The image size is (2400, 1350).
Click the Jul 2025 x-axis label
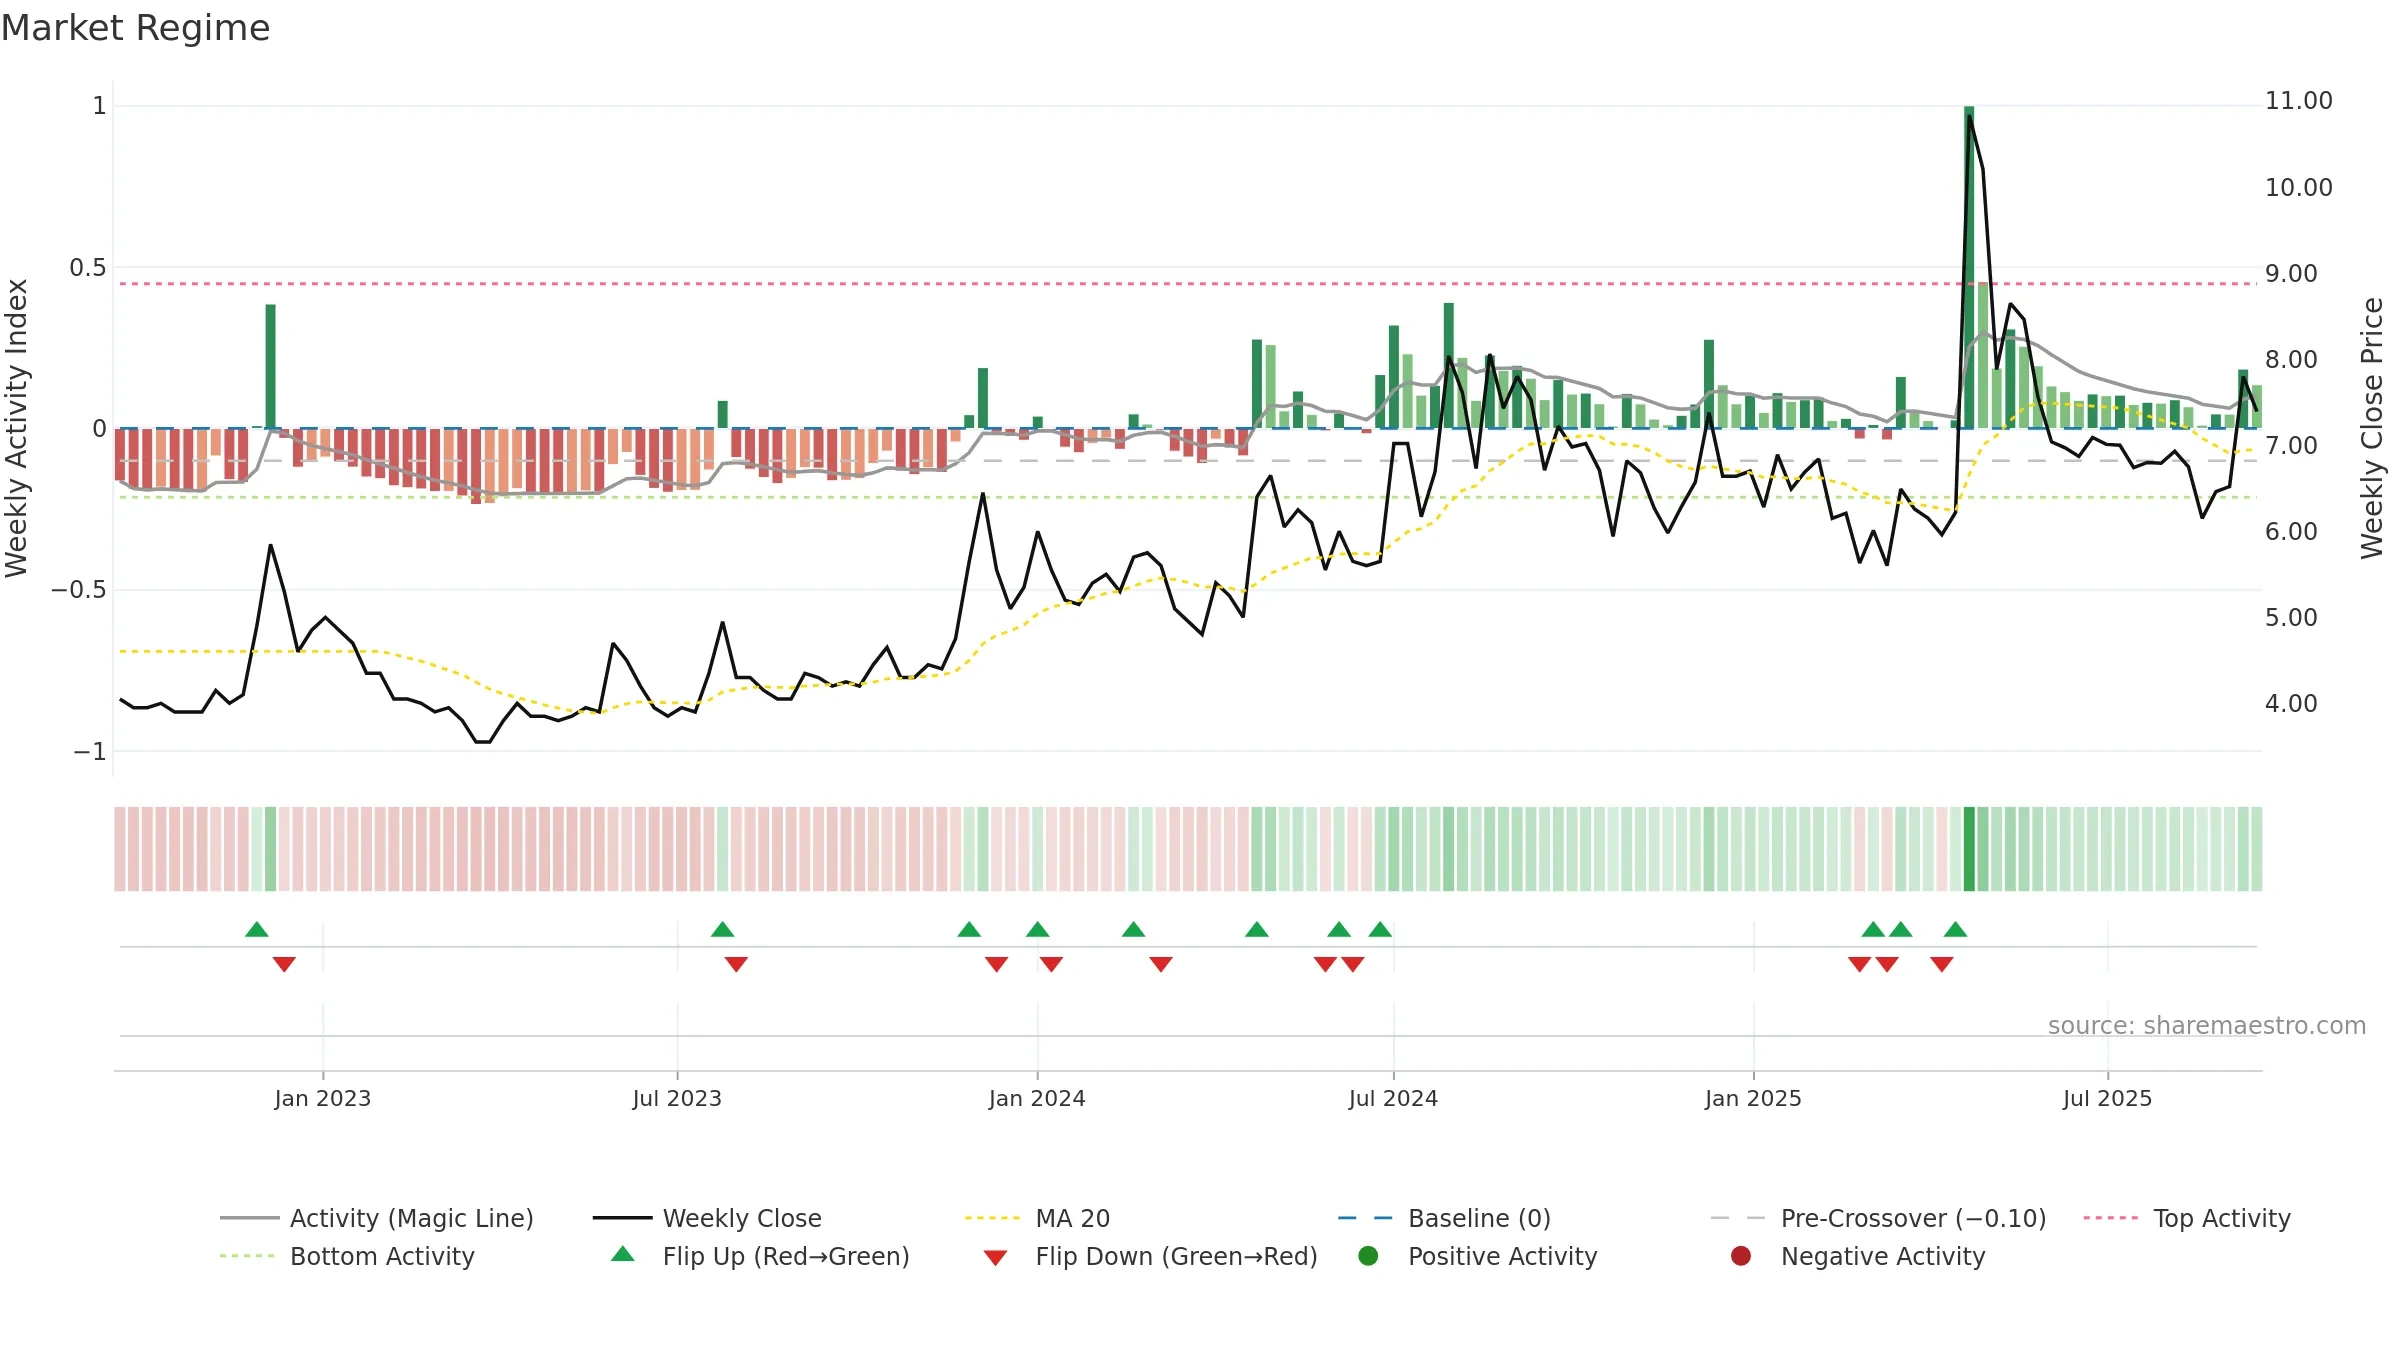pyautogui.click(x=2107, y=1098)
